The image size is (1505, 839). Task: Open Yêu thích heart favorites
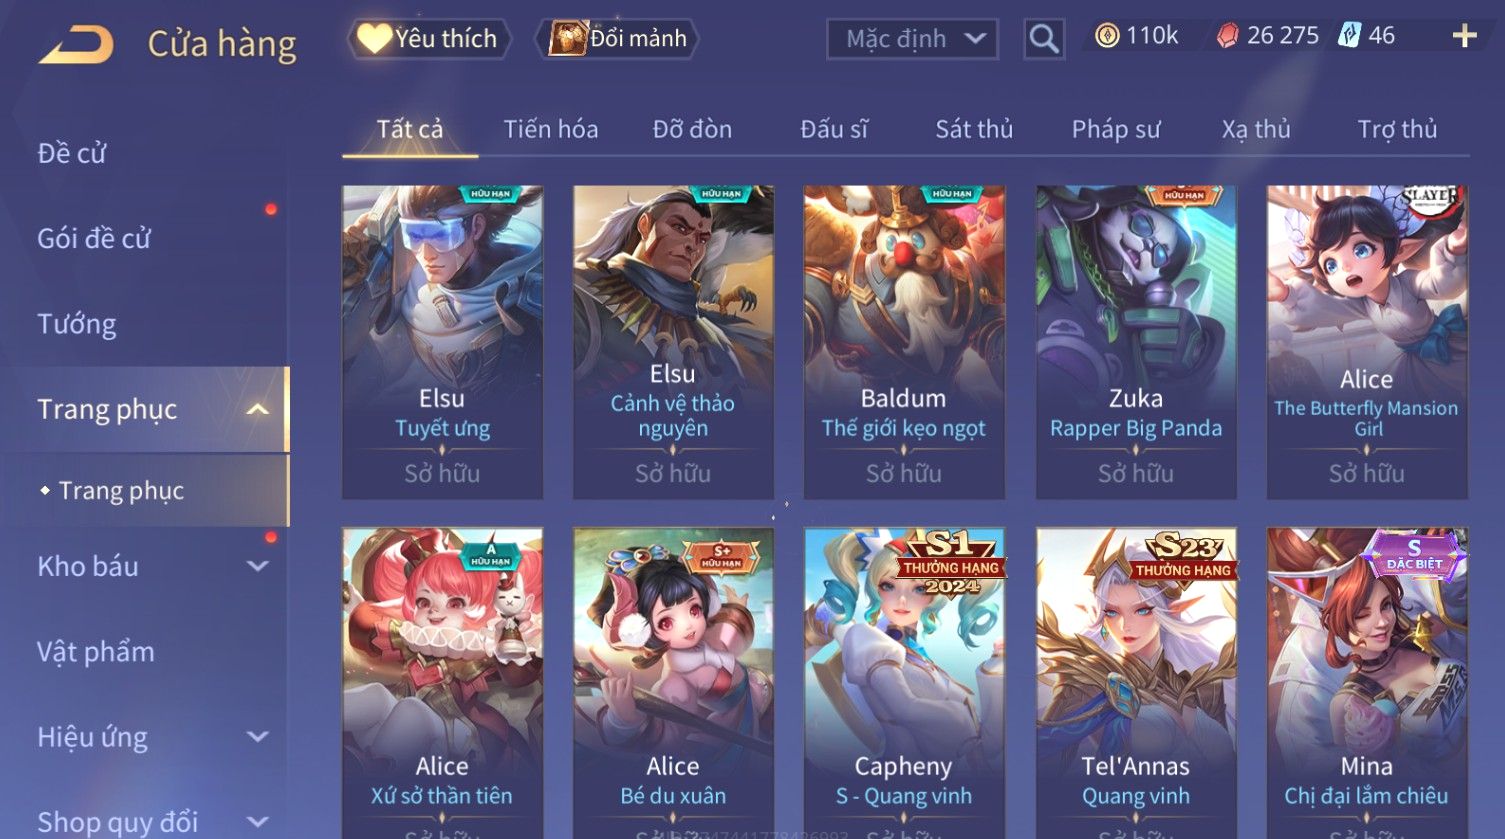428,39
